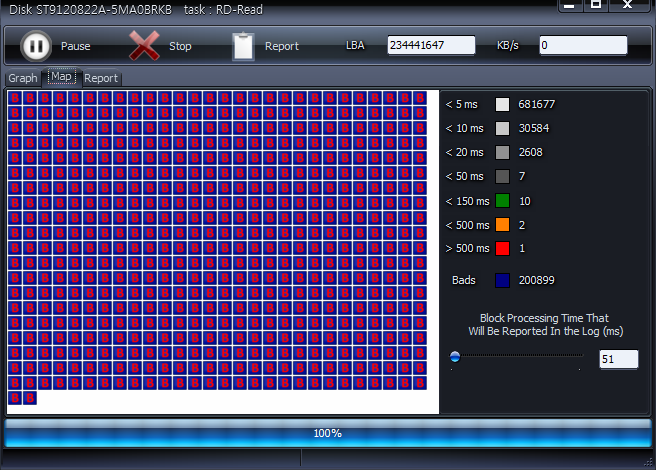Click the dark gray < 50 ms swatch
This screenshot has height=470, width=656.
pyautogui.click(x=503, y=176)
